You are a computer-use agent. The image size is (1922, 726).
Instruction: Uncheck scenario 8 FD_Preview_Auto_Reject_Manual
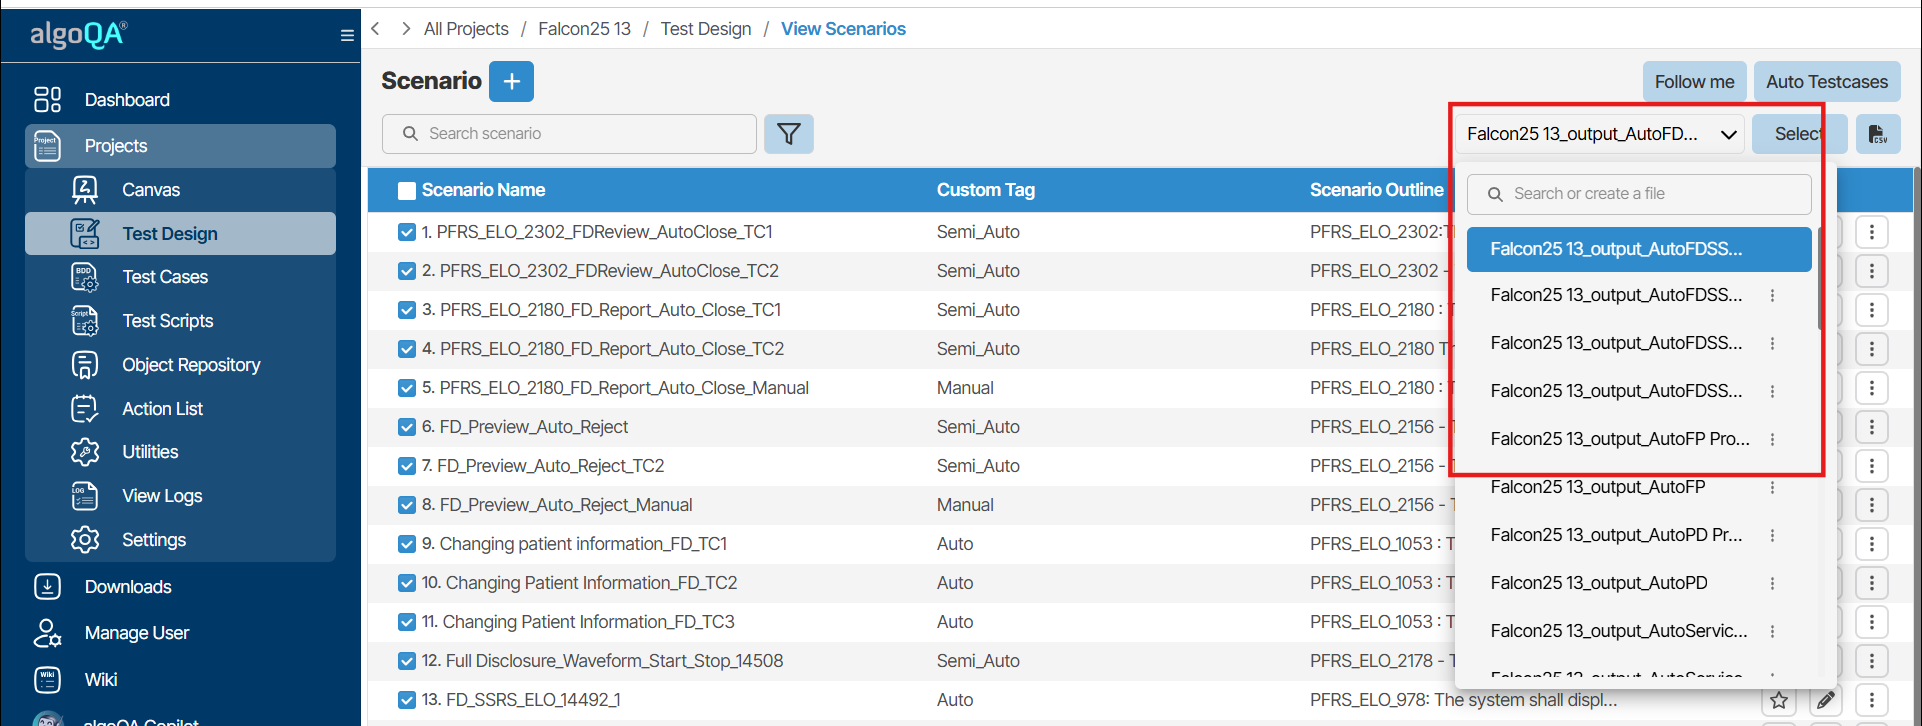click(407, 505)
